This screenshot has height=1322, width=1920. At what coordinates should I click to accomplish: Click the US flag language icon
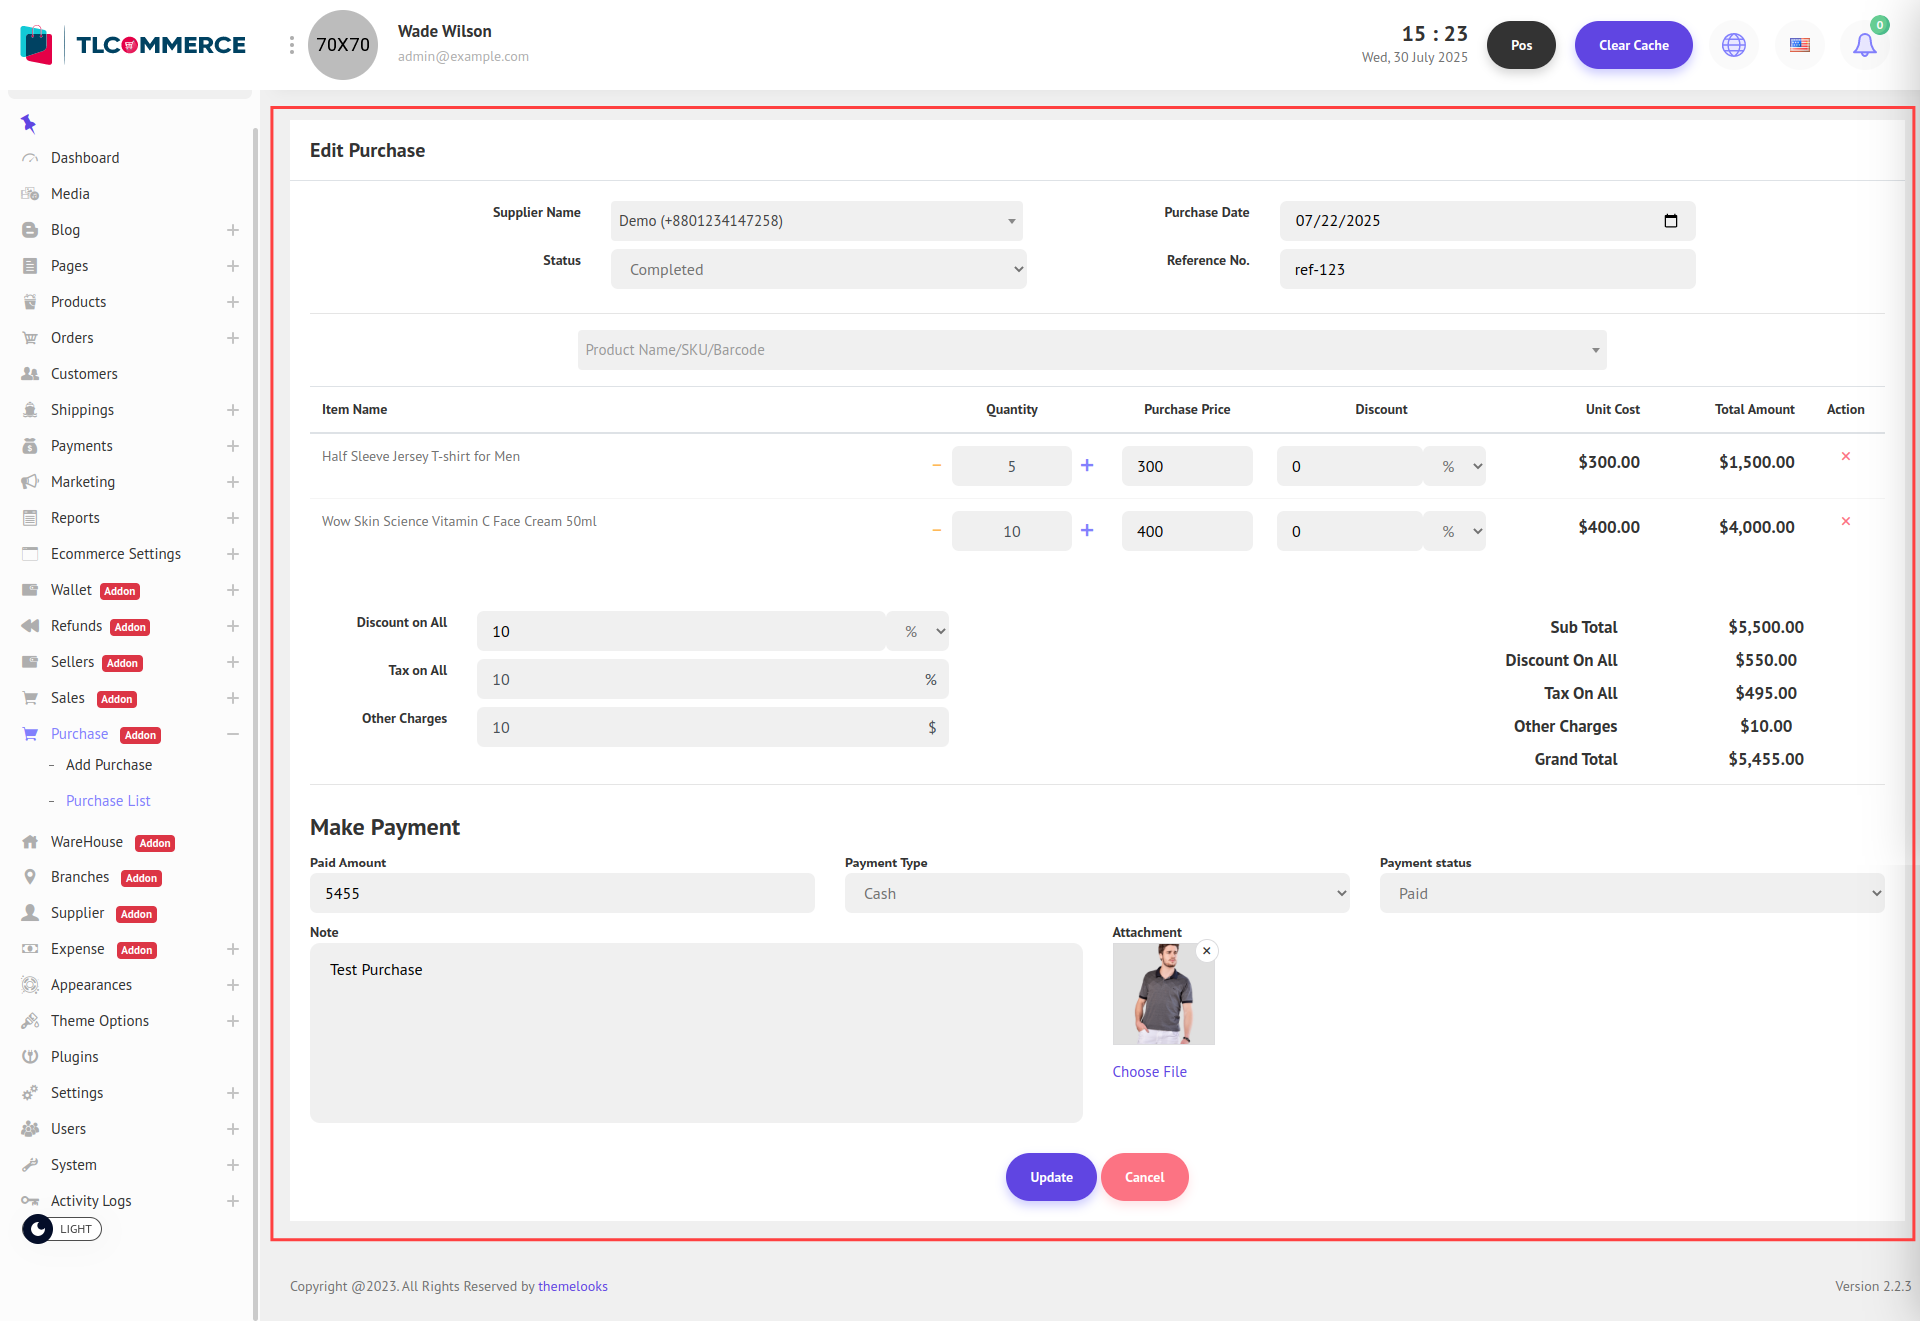(1800, 45)
